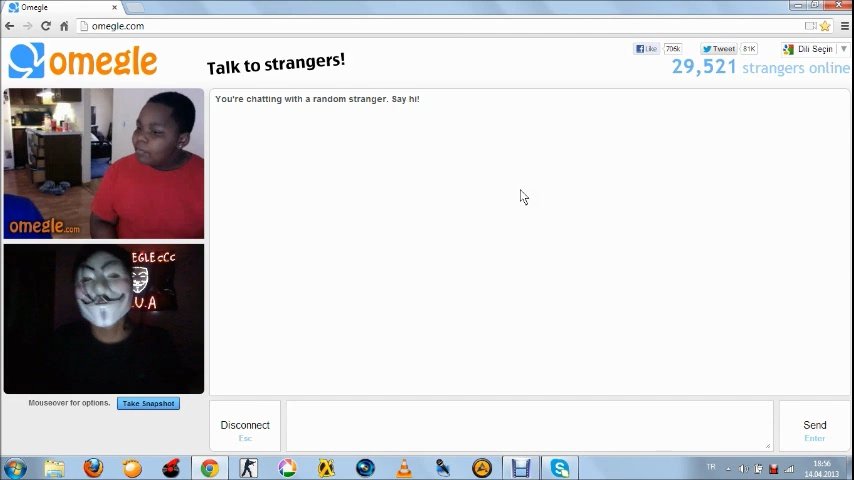Open the Windows Start menu
This screenshot has width=854, height=480.
click(15, 468)
